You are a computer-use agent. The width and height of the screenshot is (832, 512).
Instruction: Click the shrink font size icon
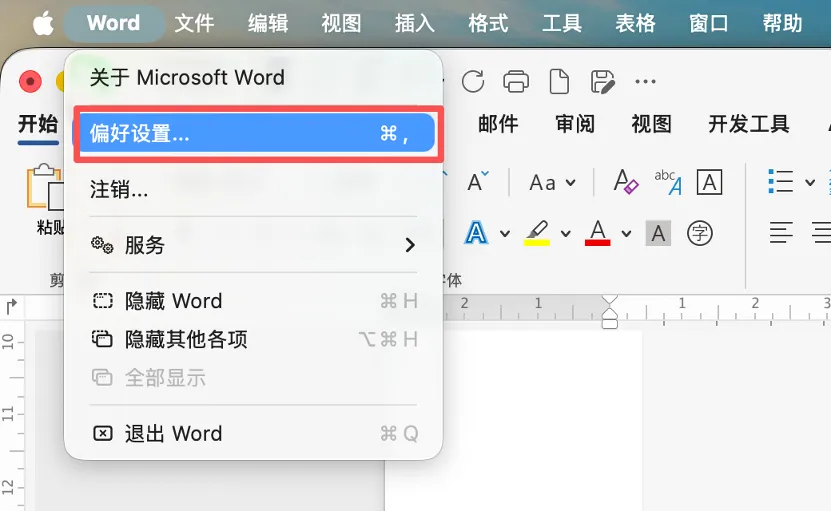[x=478, y=182]
